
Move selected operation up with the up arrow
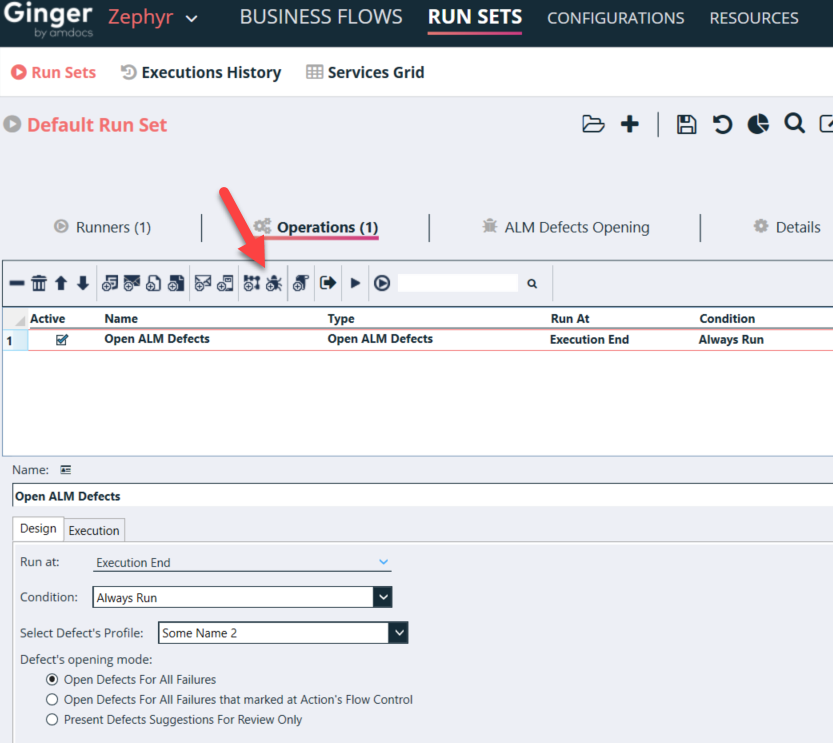pos(61,283)
